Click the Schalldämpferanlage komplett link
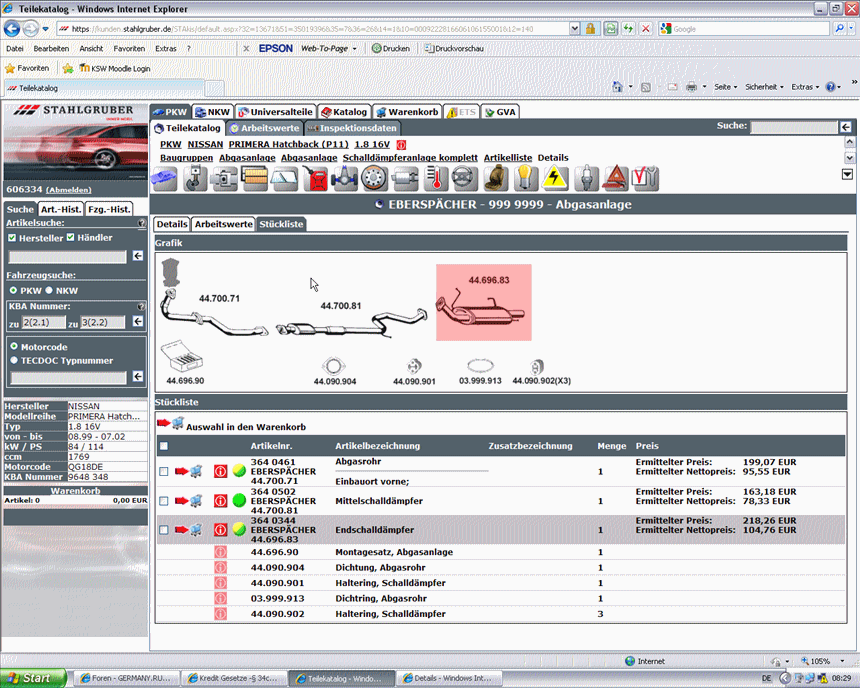Image resolution: width=860 pixels, height=688 pixels. click(x=410, y=158)
